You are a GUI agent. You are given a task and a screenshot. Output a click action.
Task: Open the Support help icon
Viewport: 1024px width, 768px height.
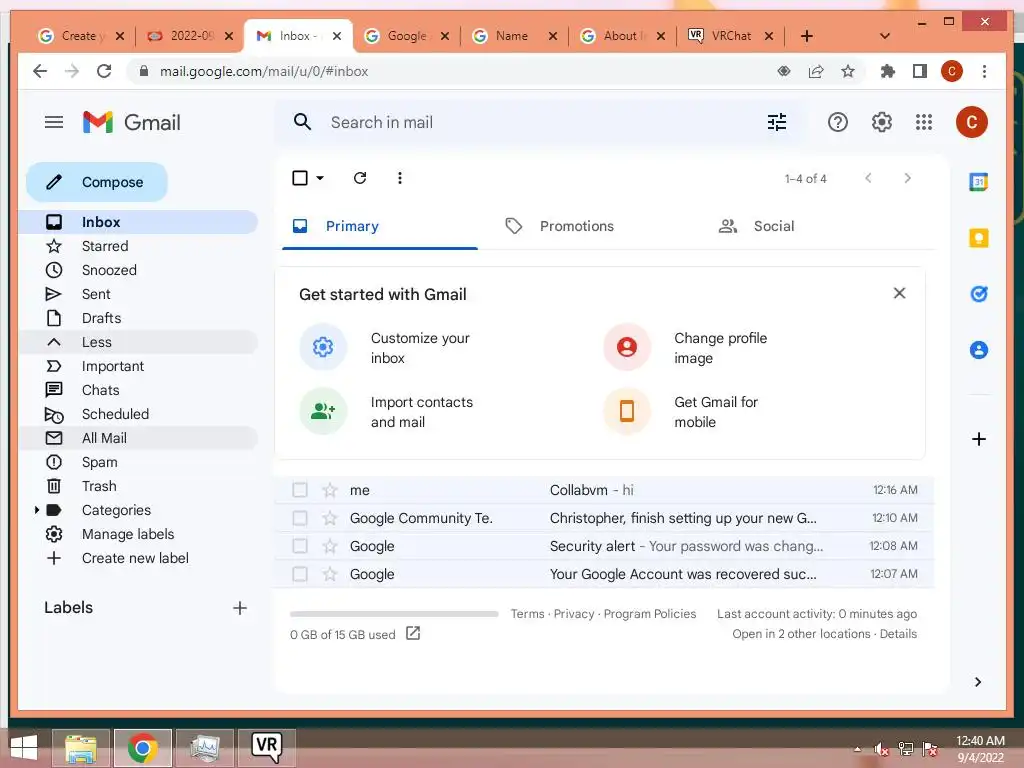pyautogui.click(x=837, y=122)
